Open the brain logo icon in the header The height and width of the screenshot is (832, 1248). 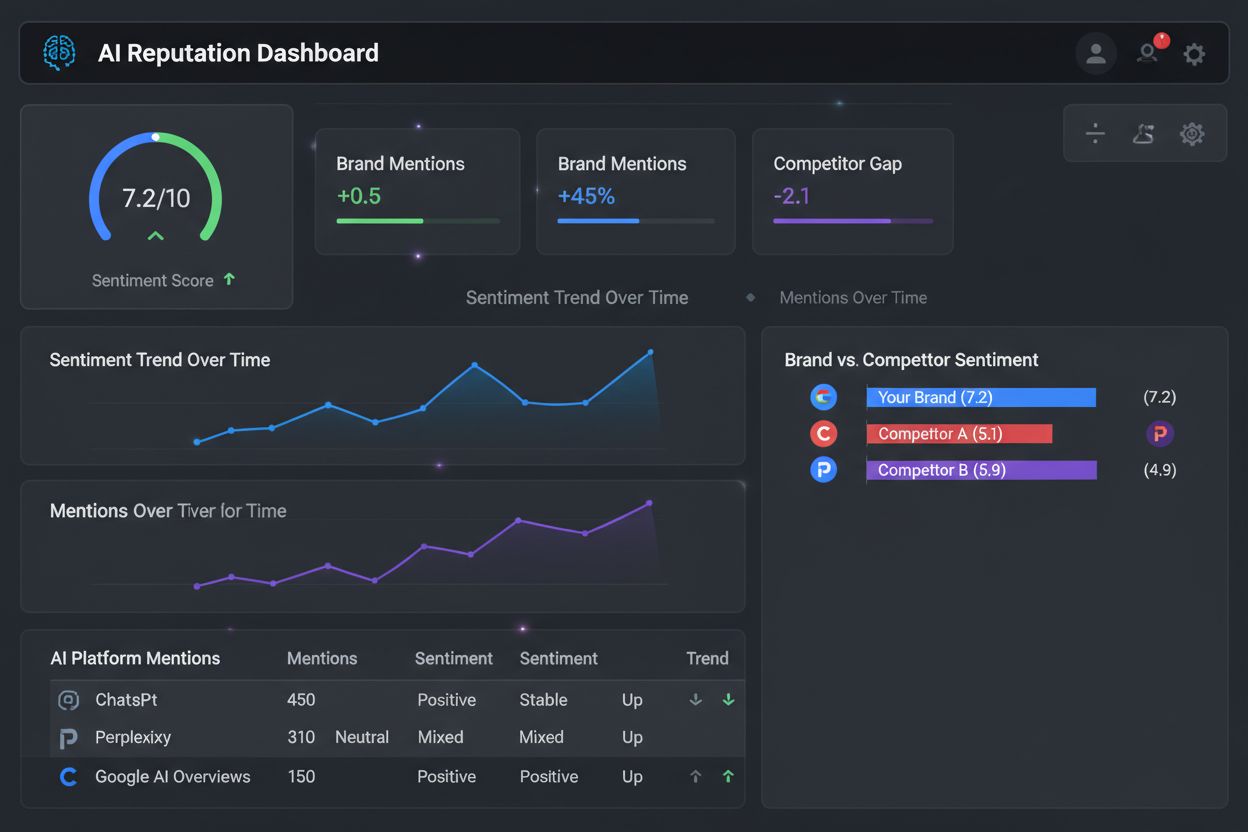[58, 52]
